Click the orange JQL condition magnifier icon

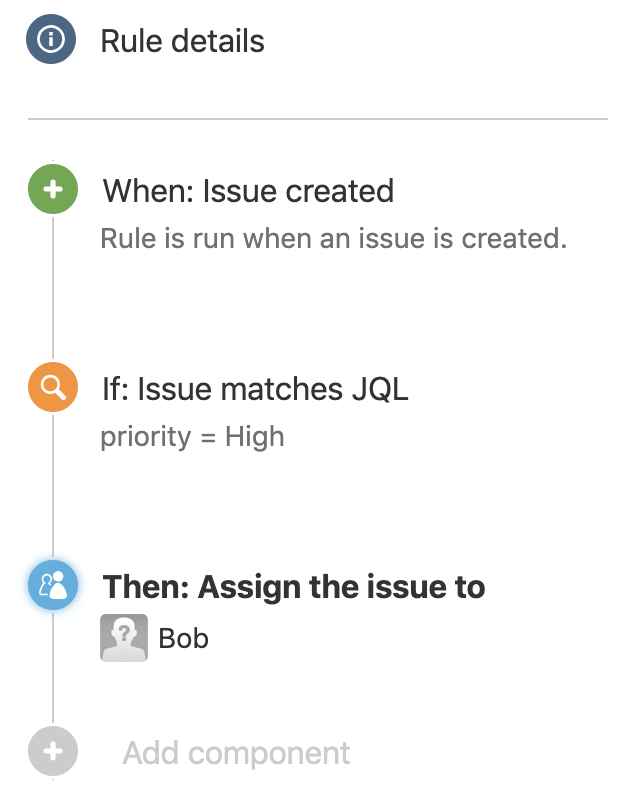(x=53, y=388)
